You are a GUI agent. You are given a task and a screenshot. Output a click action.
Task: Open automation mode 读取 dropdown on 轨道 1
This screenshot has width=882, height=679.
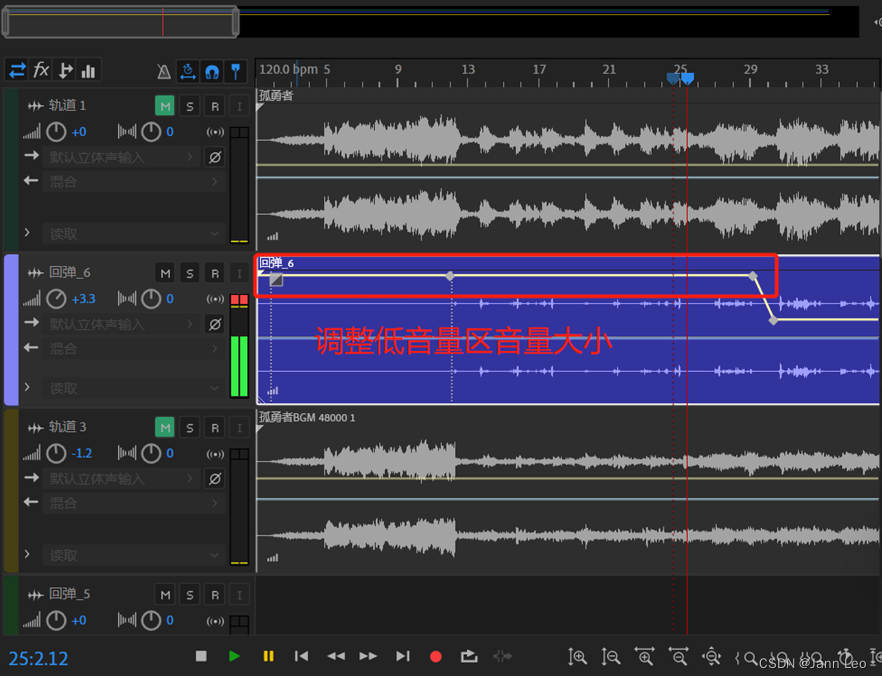(134, 233)
